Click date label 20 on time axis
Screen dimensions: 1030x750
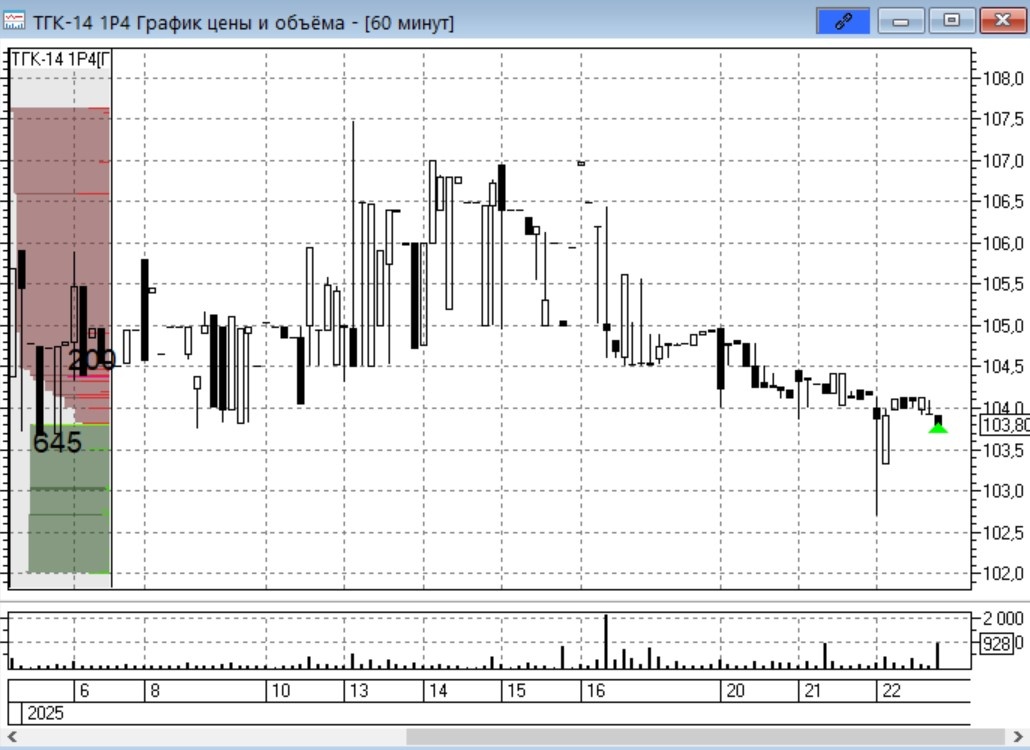tap(735, 691)
